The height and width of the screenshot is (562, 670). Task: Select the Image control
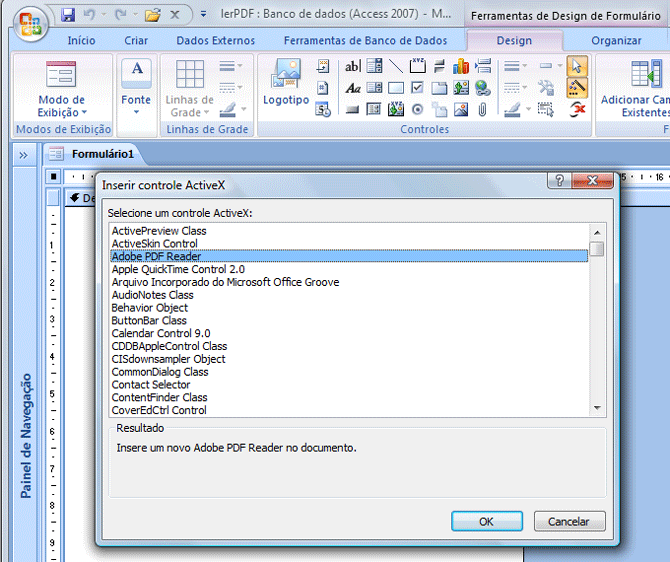click(x=461, y=110)
